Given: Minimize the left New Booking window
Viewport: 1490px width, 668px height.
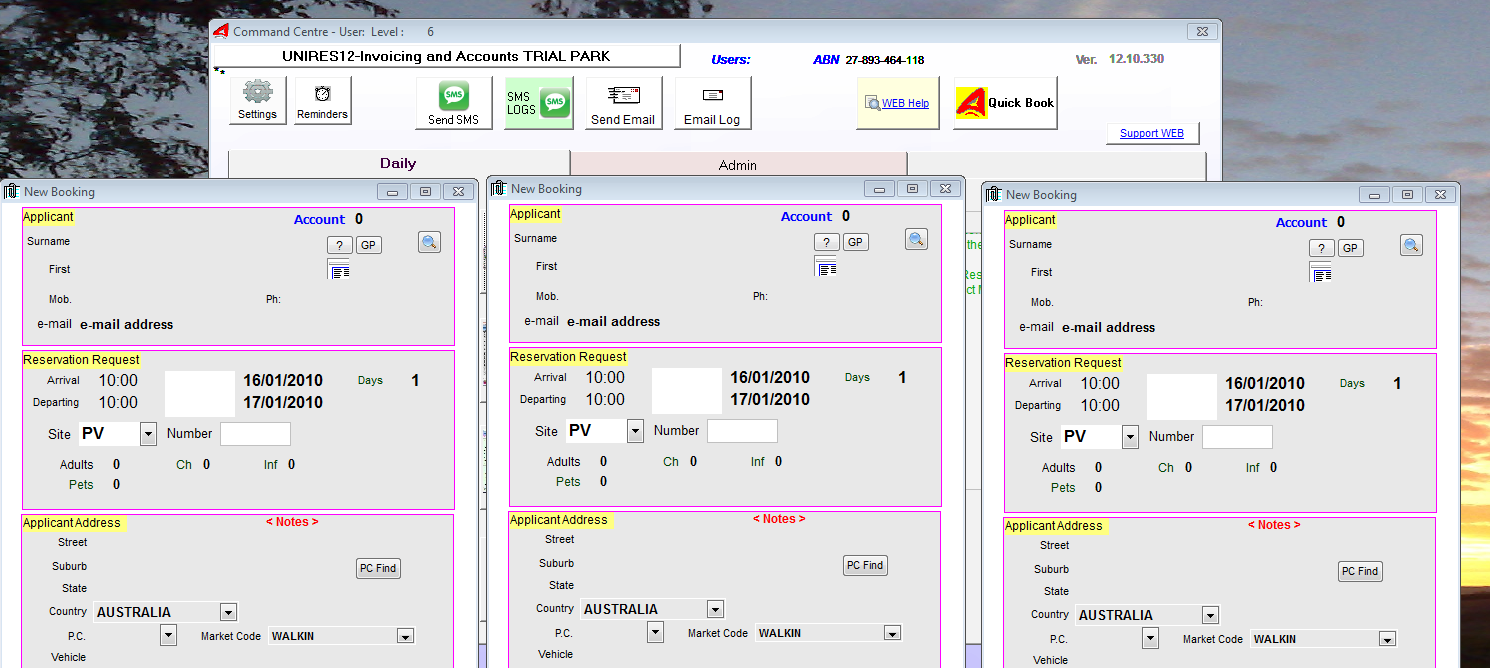Looking at the screenshot, I should 393,191.
